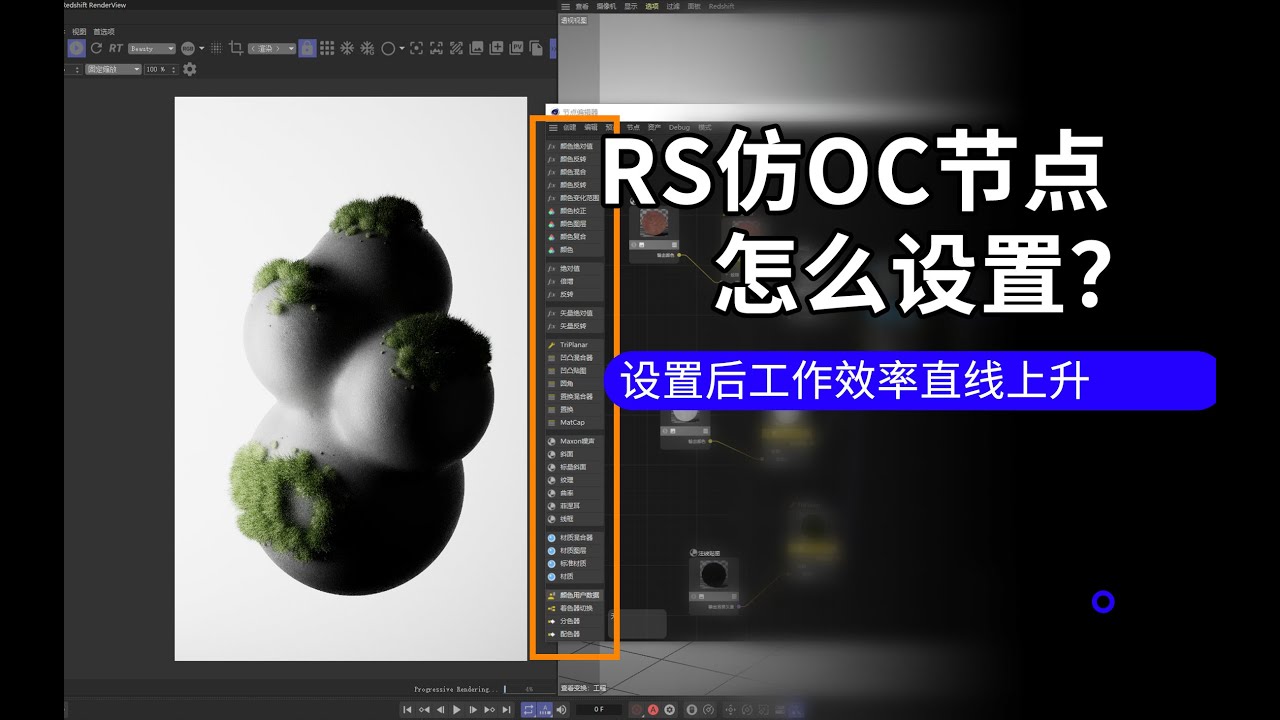The width and height of the screenshot is (1280, 720).
Task: Refresh the Redshift render
Action: (x=97, y=48)
